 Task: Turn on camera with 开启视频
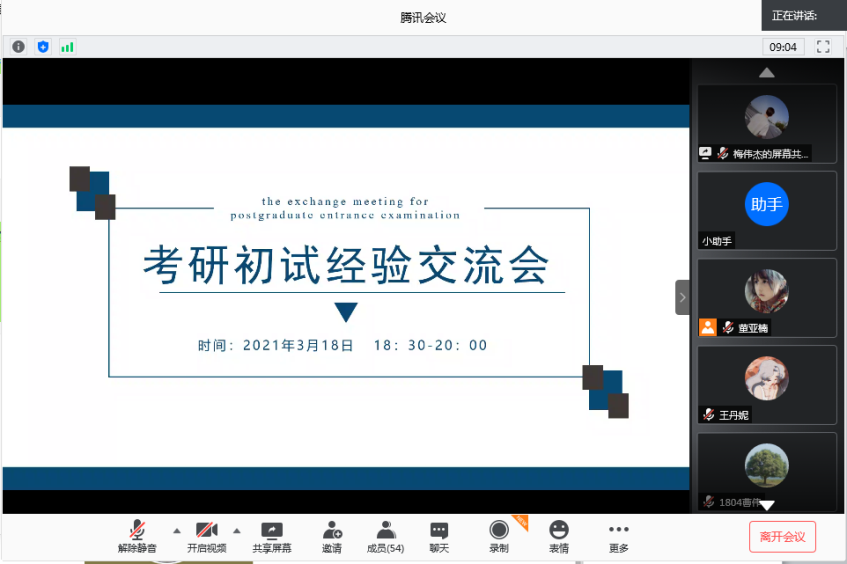coord(206,537)
